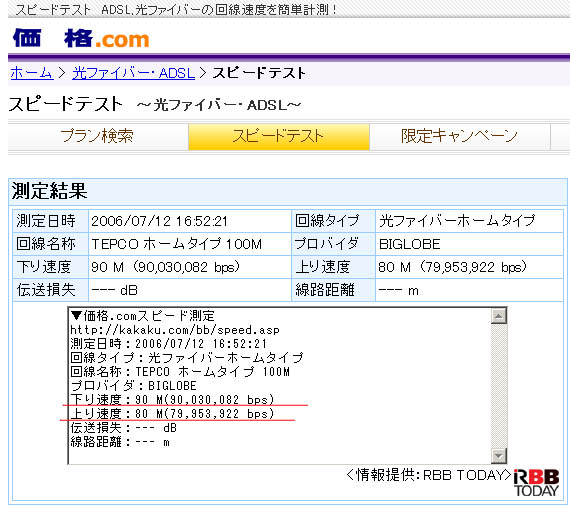Select the 測定日時 label cell
570x509 pixels.
(51, 221)
